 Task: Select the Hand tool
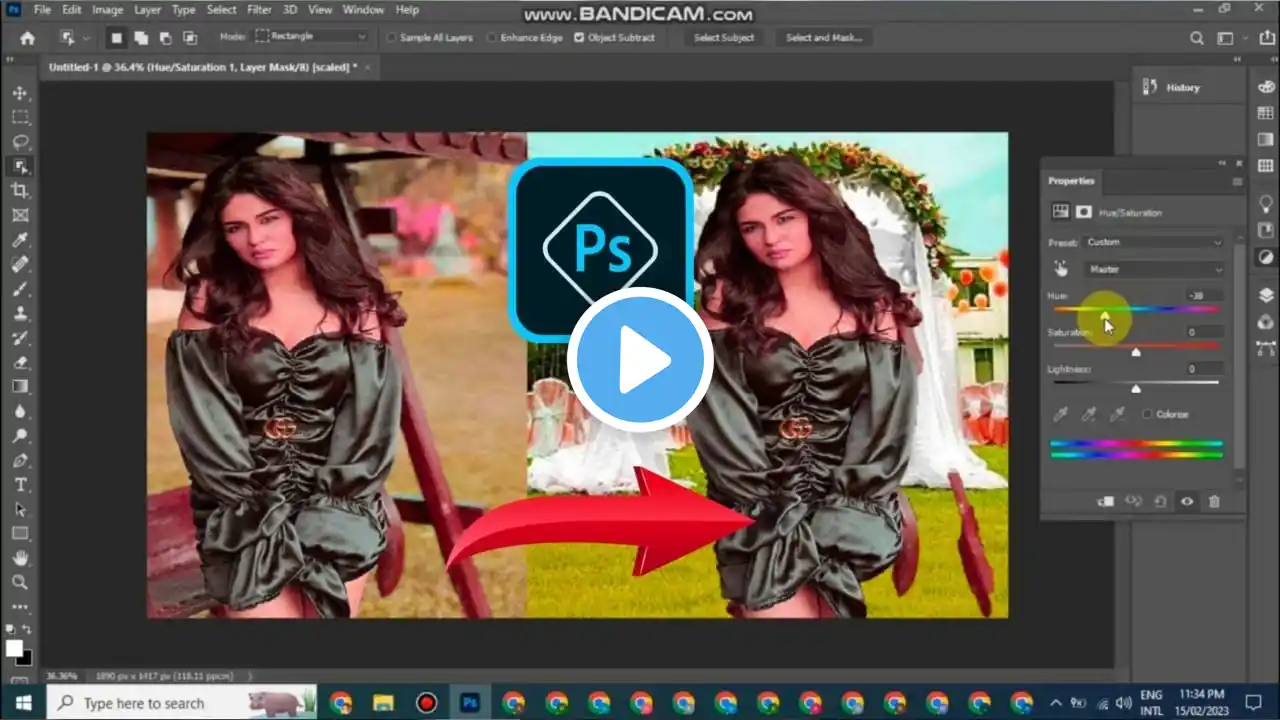[x=20, y=558]
